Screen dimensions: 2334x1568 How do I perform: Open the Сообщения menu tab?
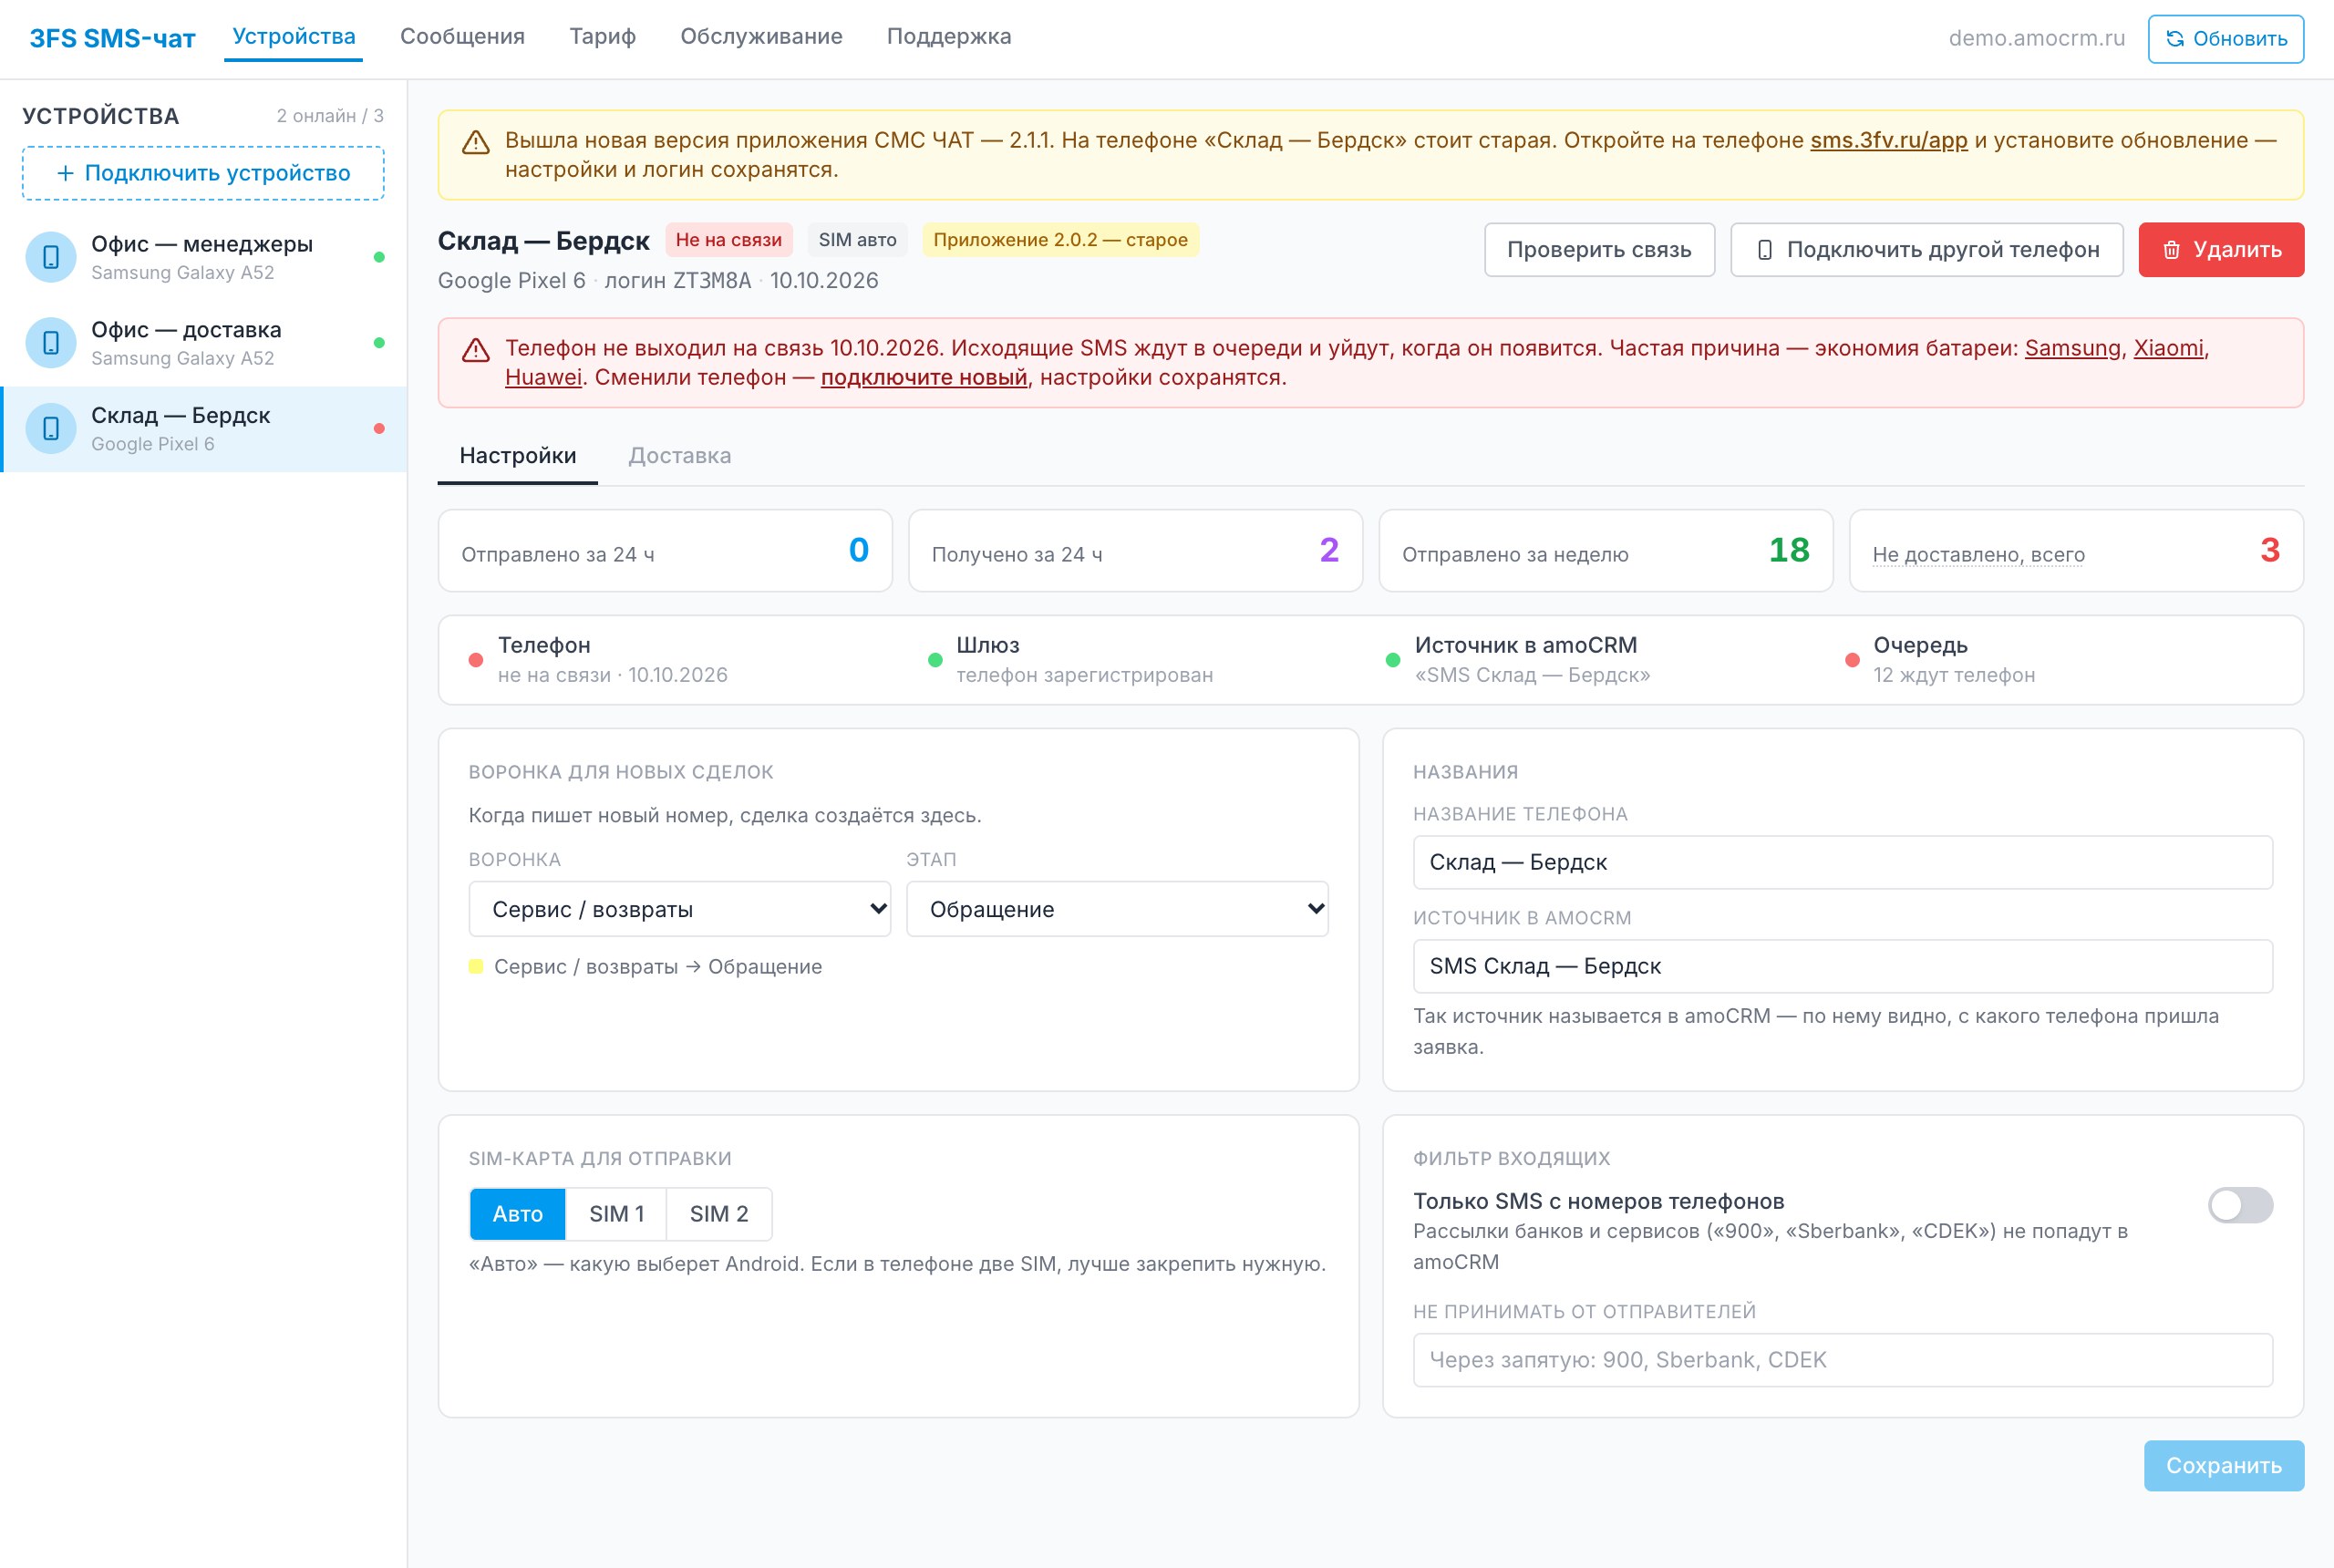click(x=462, y=37)
